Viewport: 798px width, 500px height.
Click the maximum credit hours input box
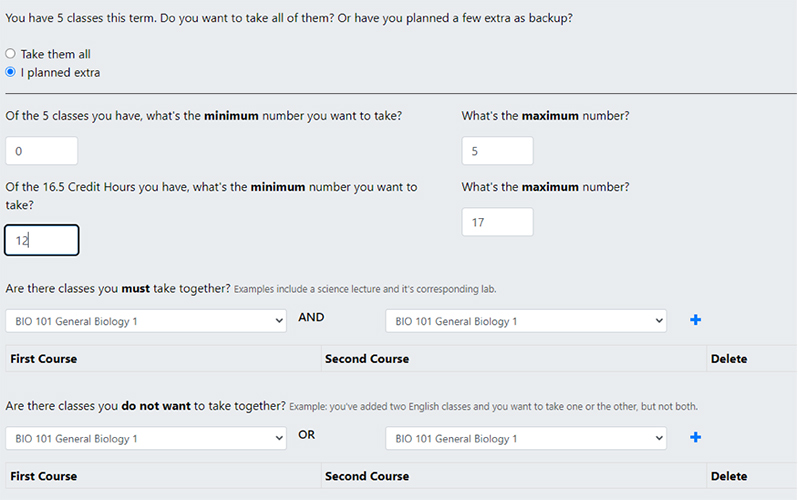[x=497, y=222]
